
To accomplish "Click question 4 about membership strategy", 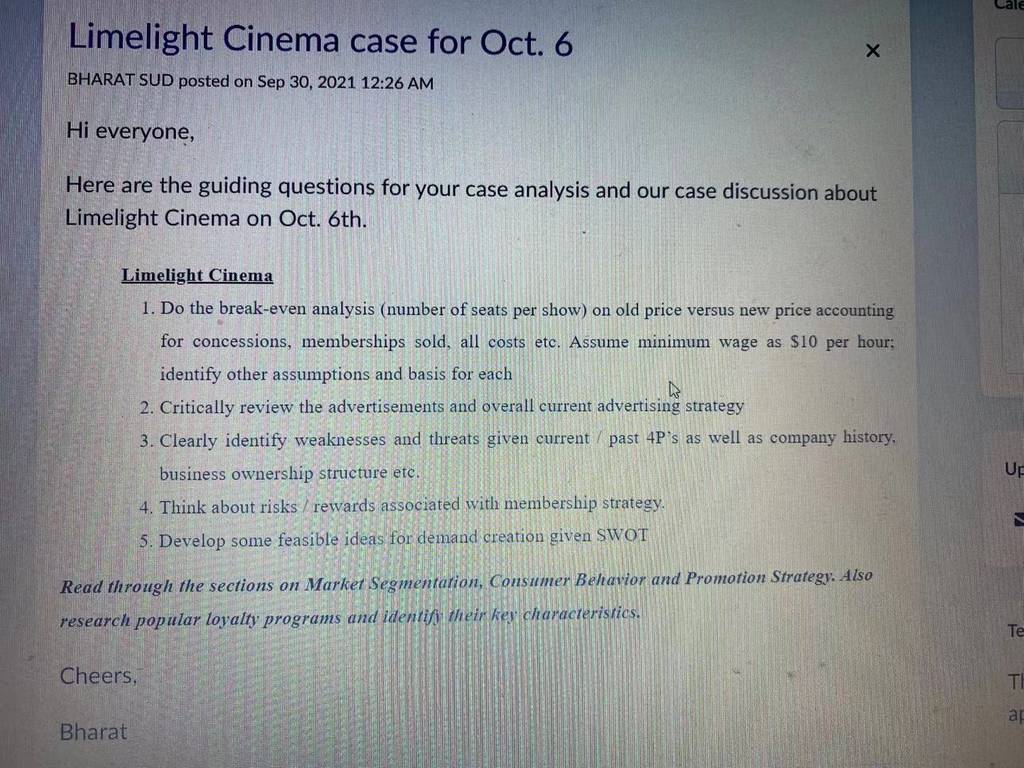I will click(x=402, y=505).
